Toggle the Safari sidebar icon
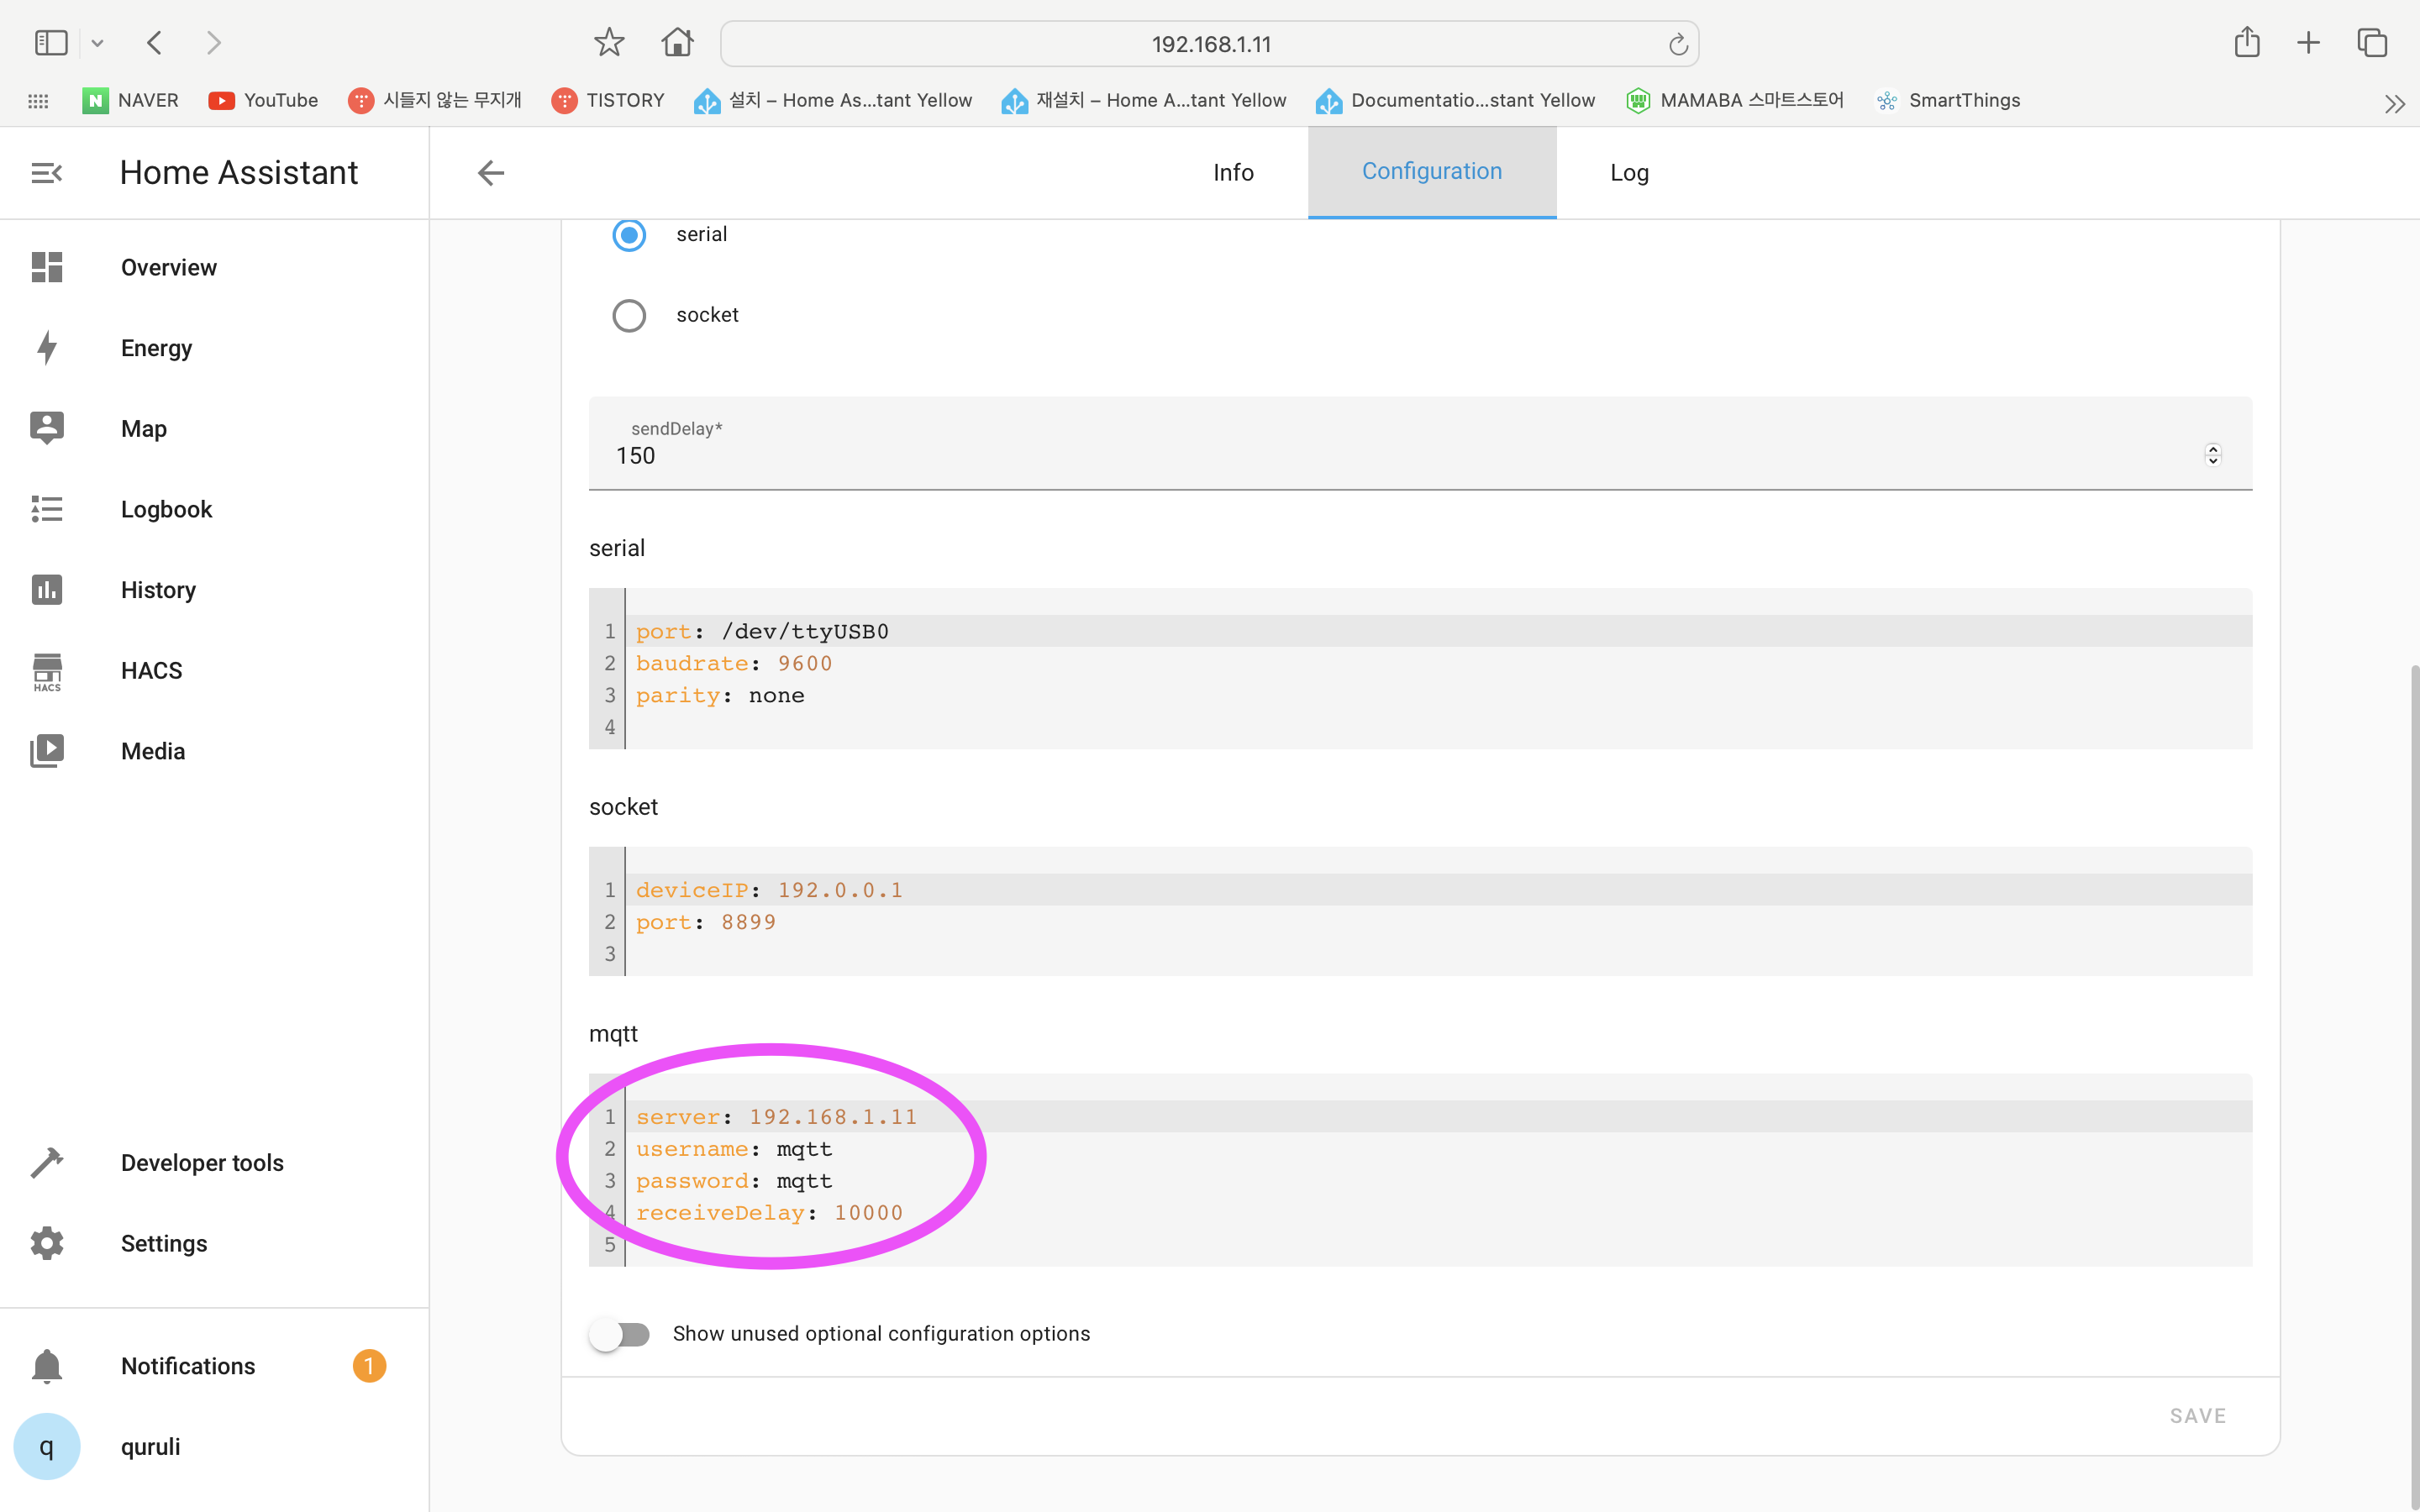 pos(51,43)
